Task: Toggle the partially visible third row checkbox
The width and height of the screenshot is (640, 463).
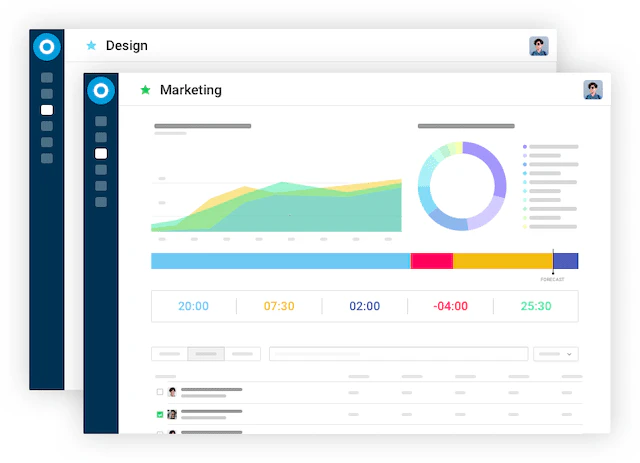Action: click(160, 432)
